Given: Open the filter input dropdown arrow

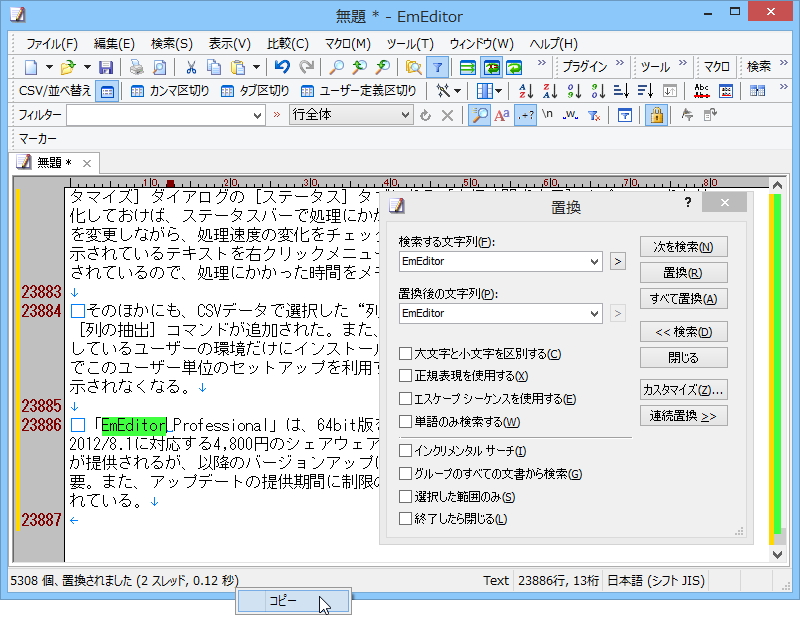Looking at the screenshot, I should 256,114.
